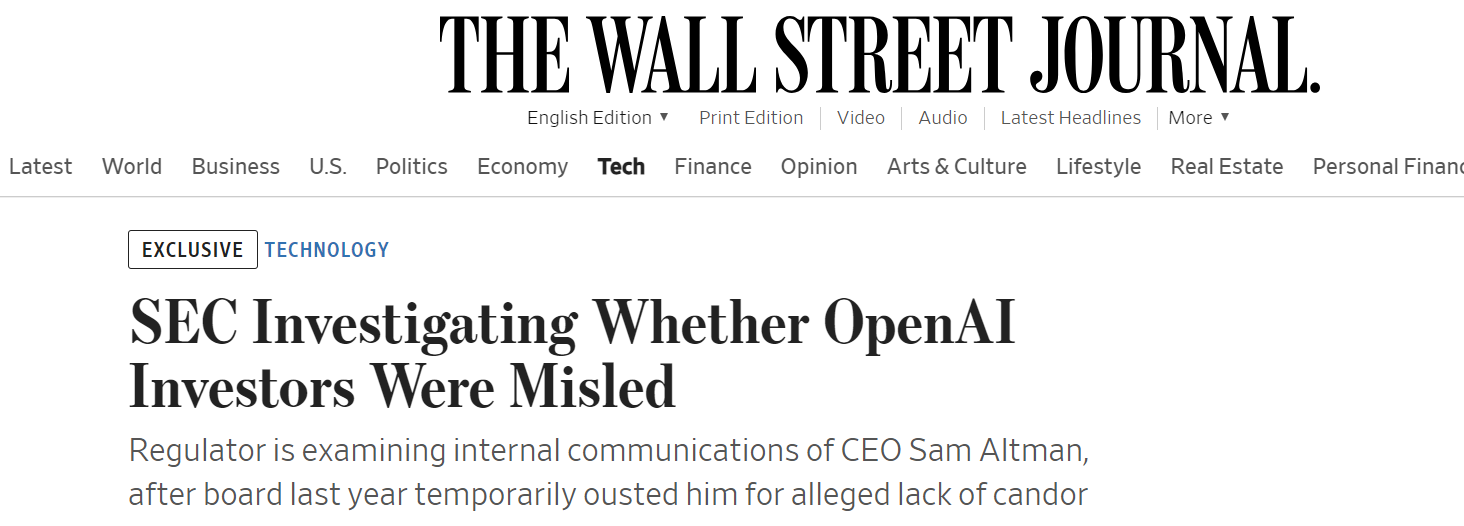The image size is (1464, 526).
Task: View Latest Headlines
Action: tap(1070, 118)
